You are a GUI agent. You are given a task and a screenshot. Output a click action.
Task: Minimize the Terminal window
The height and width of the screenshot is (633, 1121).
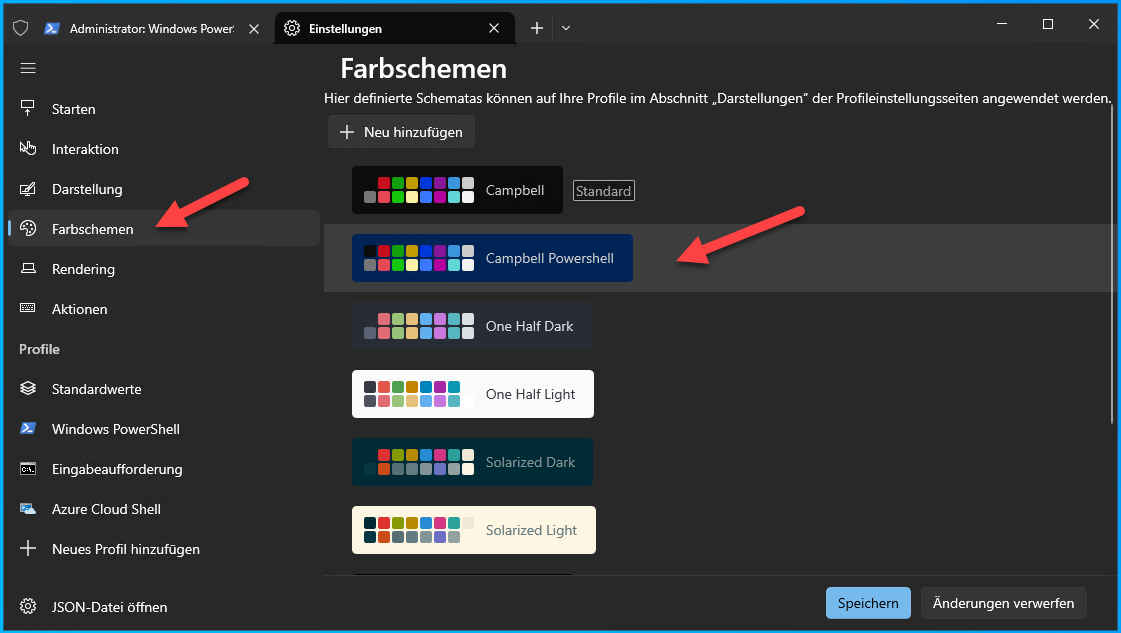1002,24
